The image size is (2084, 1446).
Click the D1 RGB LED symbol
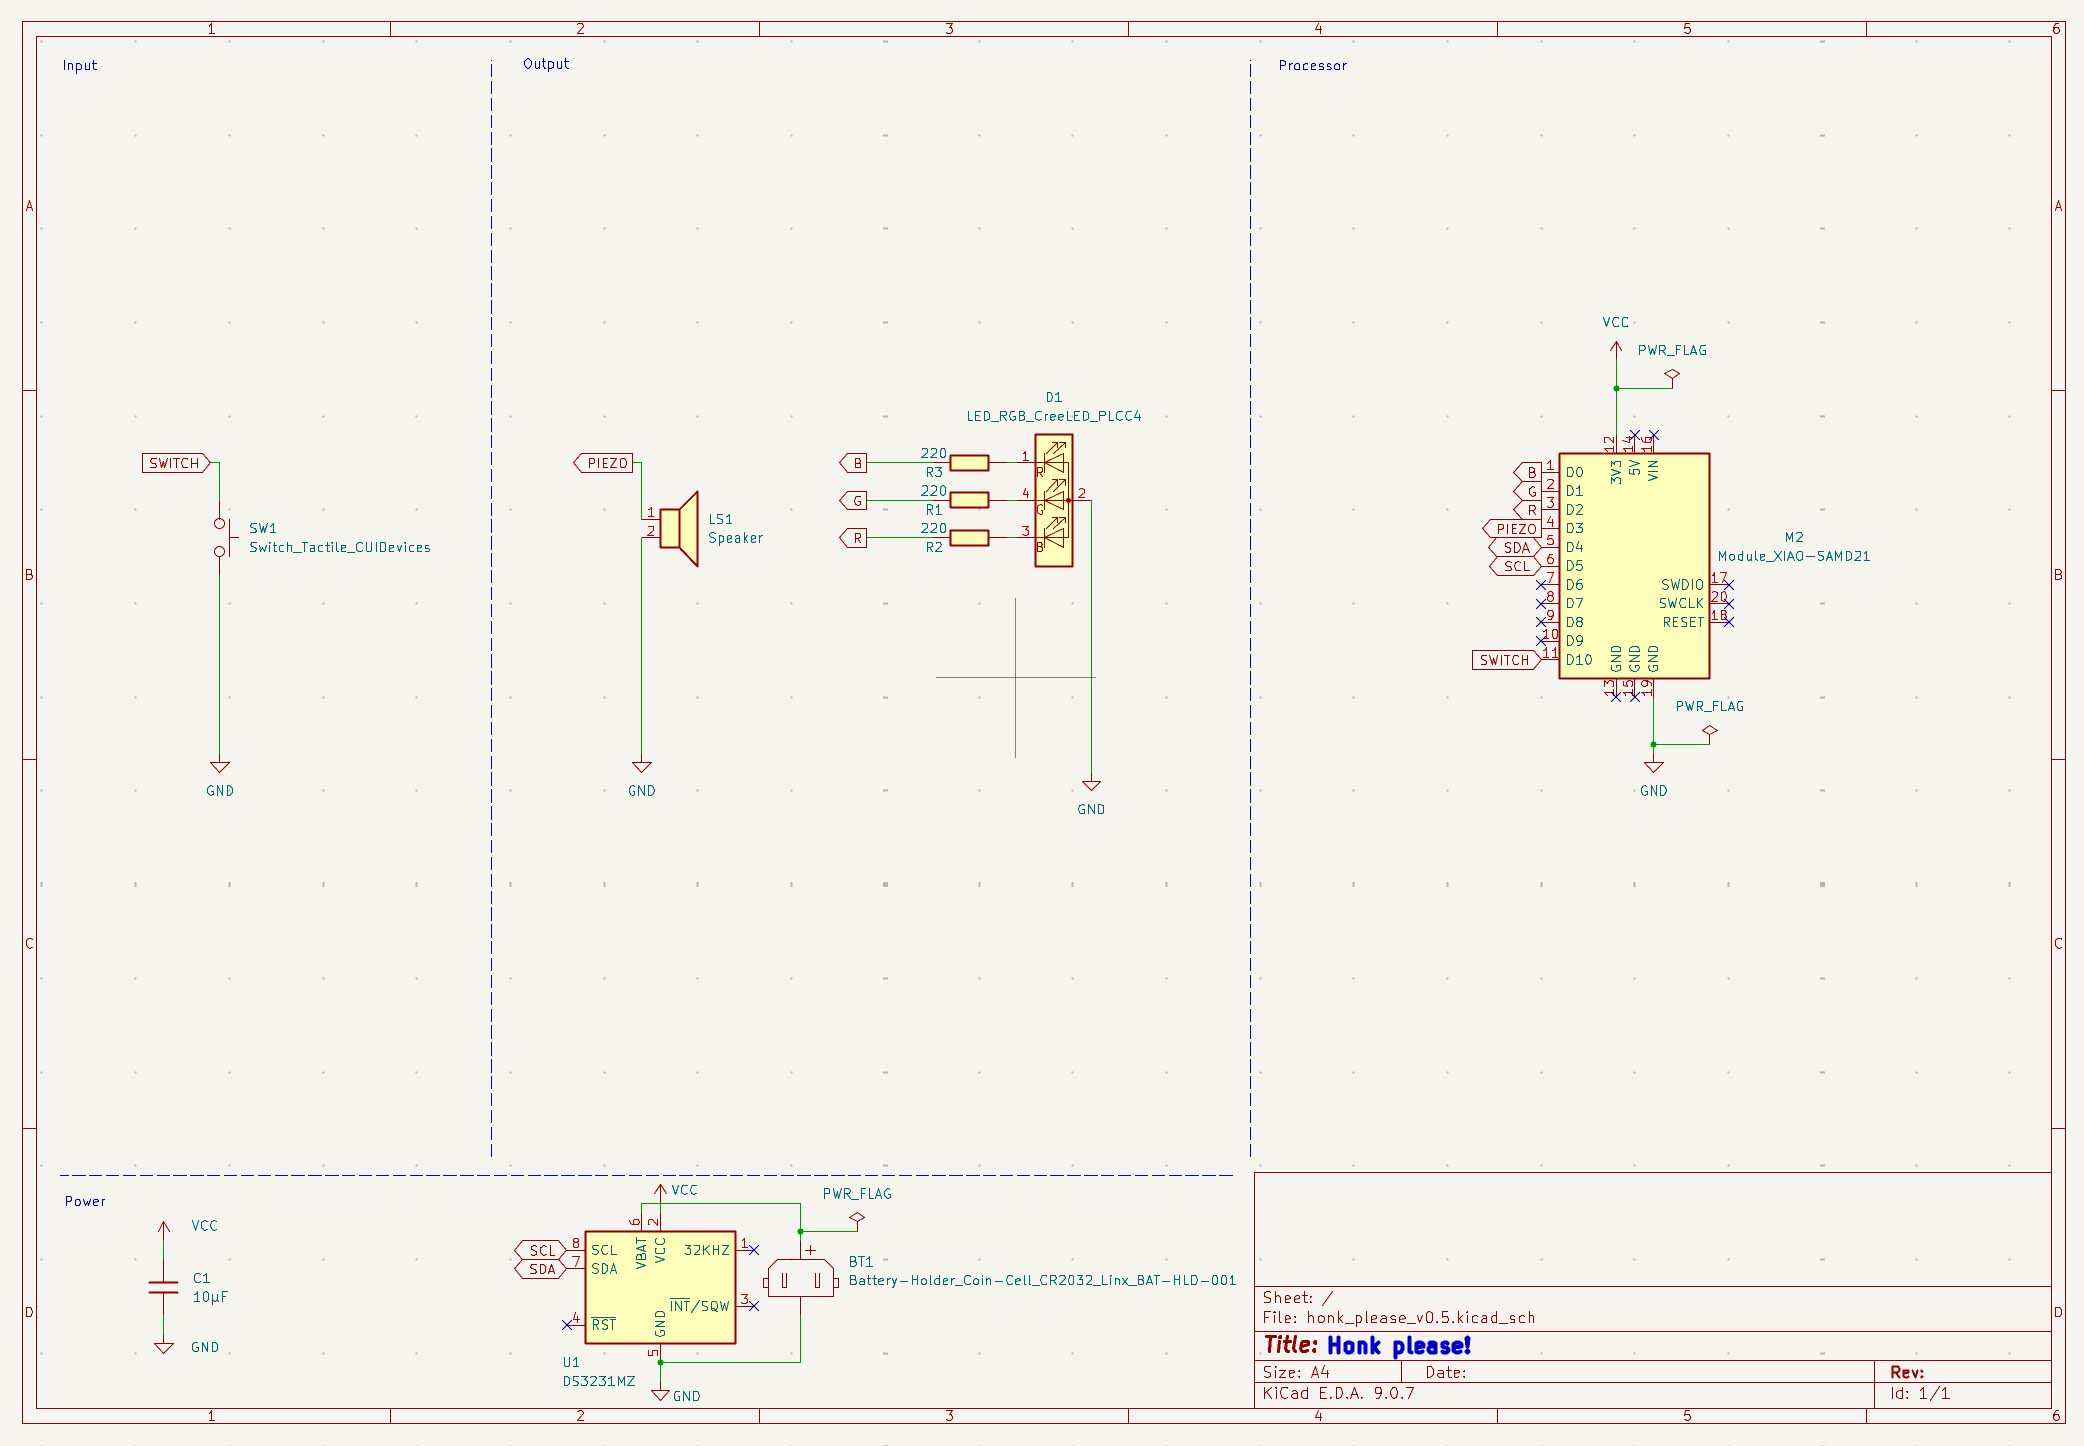click(1053, 500)
